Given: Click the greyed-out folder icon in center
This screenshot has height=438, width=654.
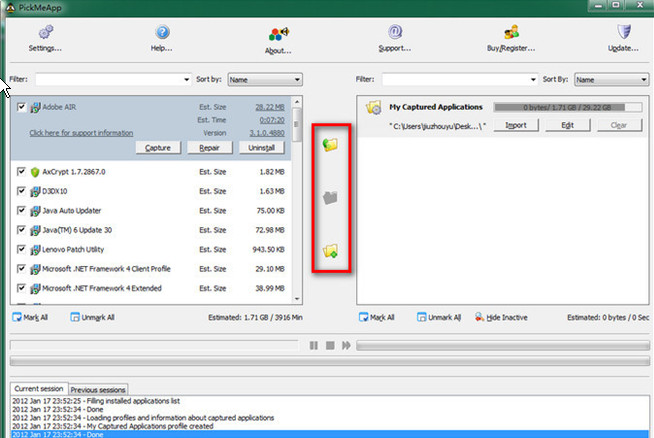Looking at the screenshot, I should [330, 197].
